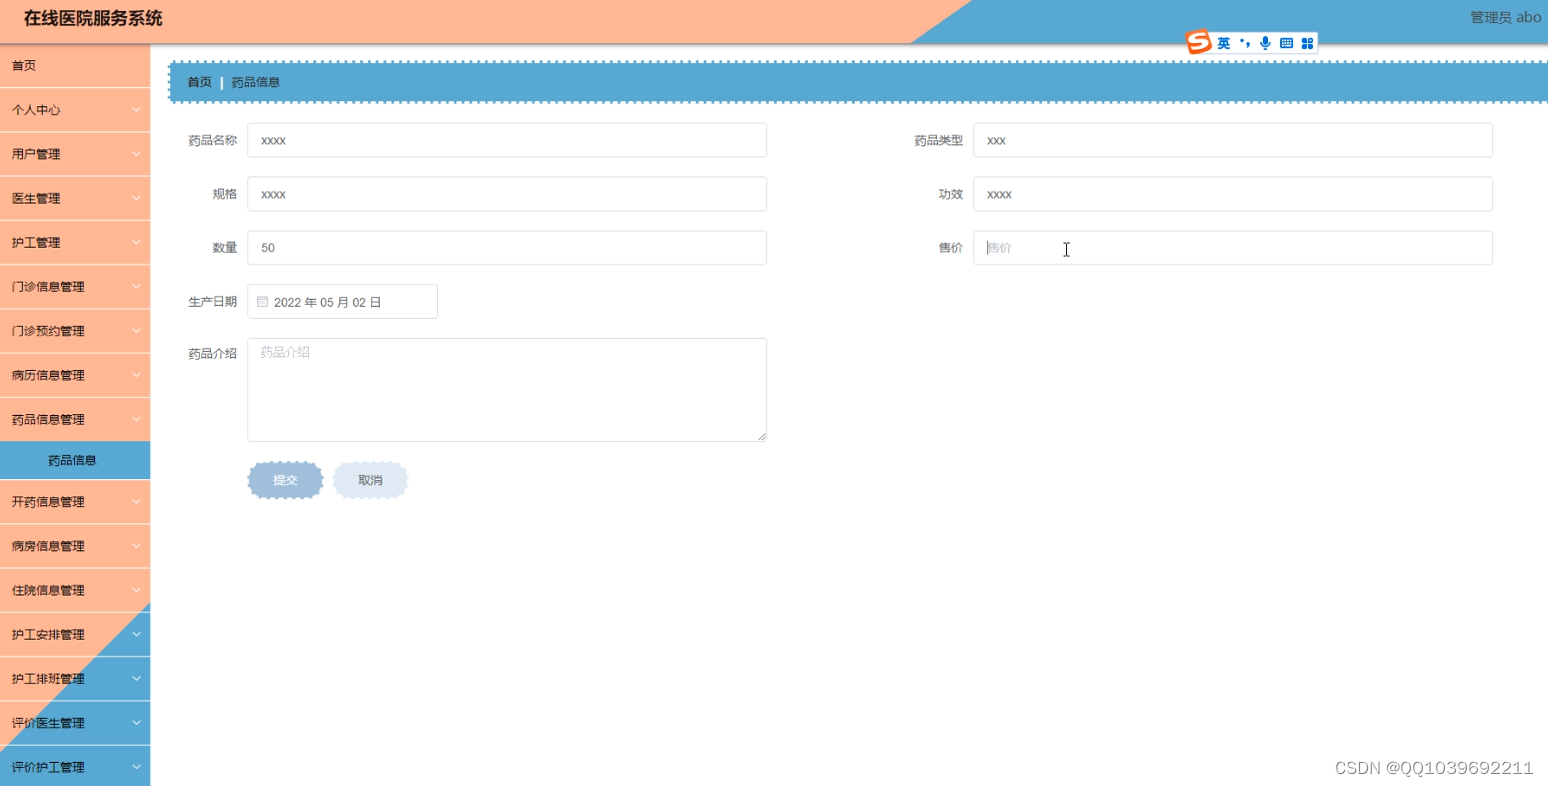Open 首页 in the sidebar
Screen dimensions: 1548x786
pyautogui.click(x=75, y=66)
